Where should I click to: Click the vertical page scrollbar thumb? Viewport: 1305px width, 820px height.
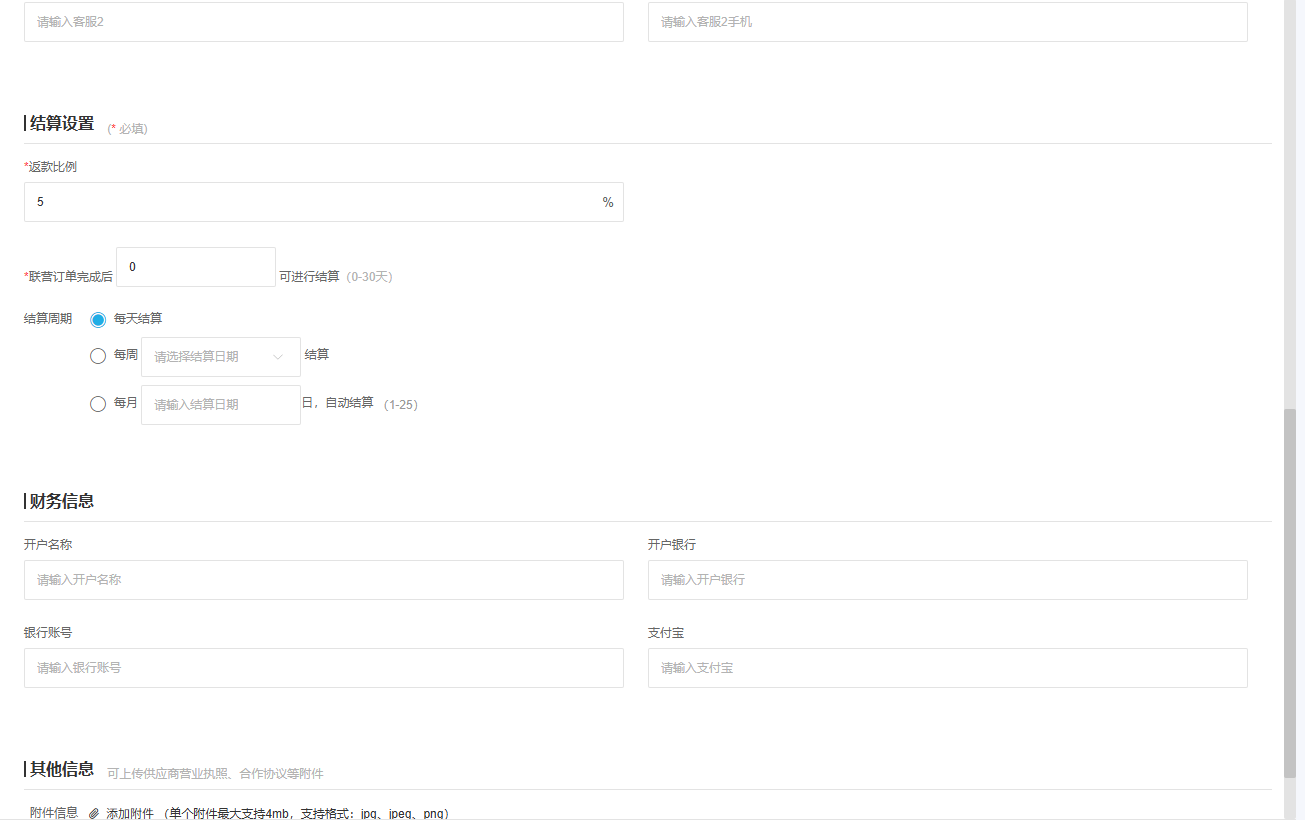(1290, 593)
